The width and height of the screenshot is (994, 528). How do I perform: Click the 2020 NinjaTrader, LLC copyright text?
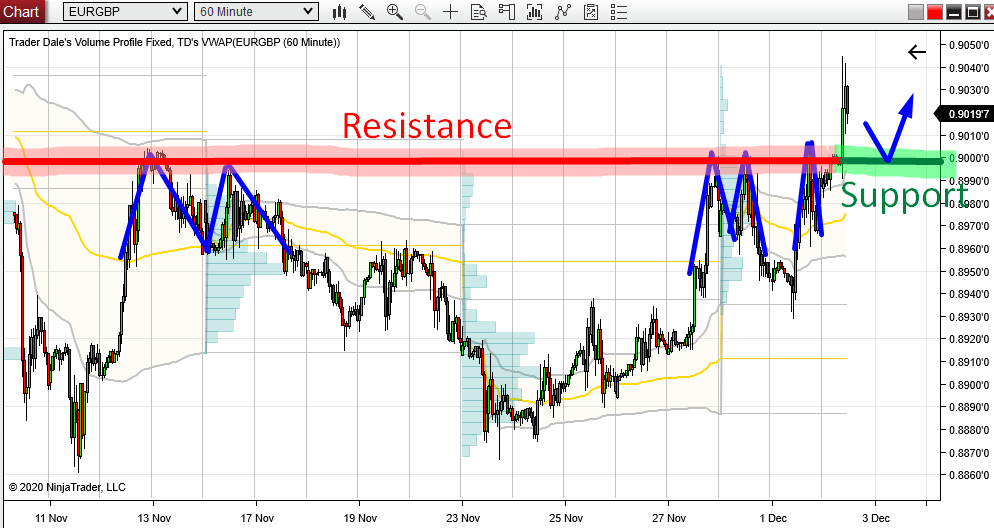67,487
